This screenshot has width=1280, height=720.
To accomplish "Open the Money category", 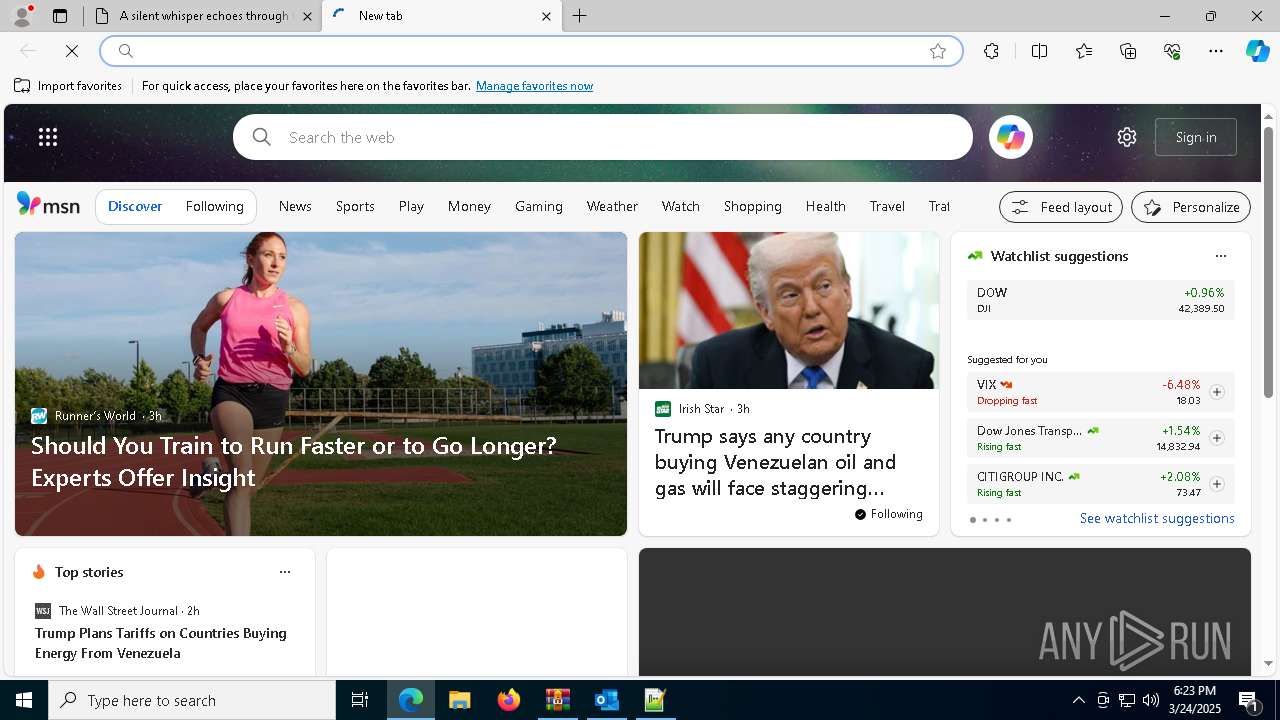I will (469, 206).
